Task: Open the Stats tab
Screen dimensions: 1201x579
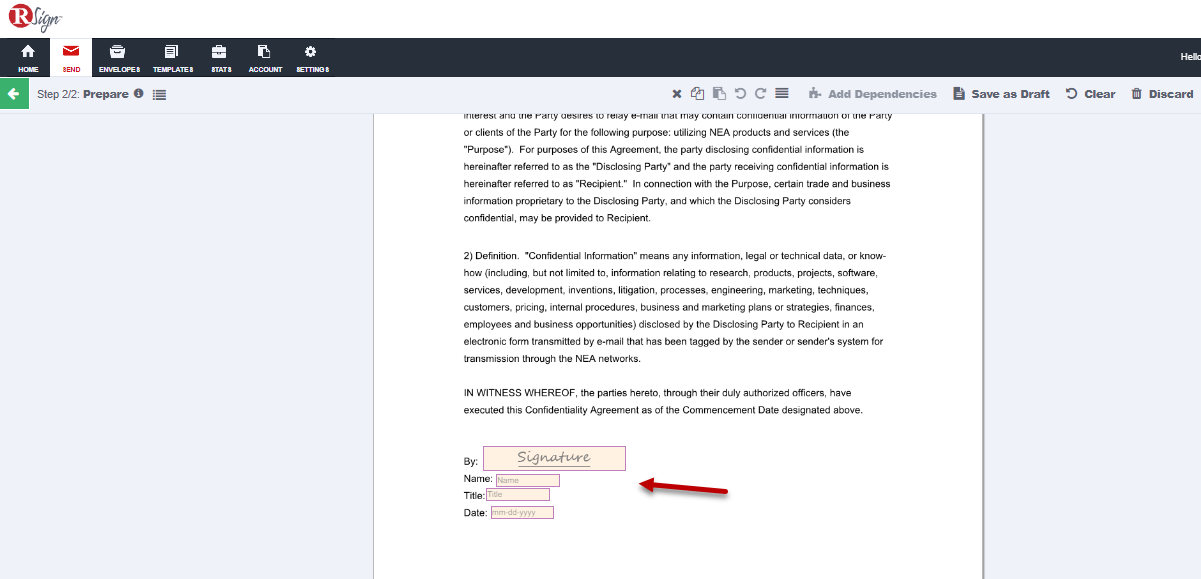Action: point(220,58)
